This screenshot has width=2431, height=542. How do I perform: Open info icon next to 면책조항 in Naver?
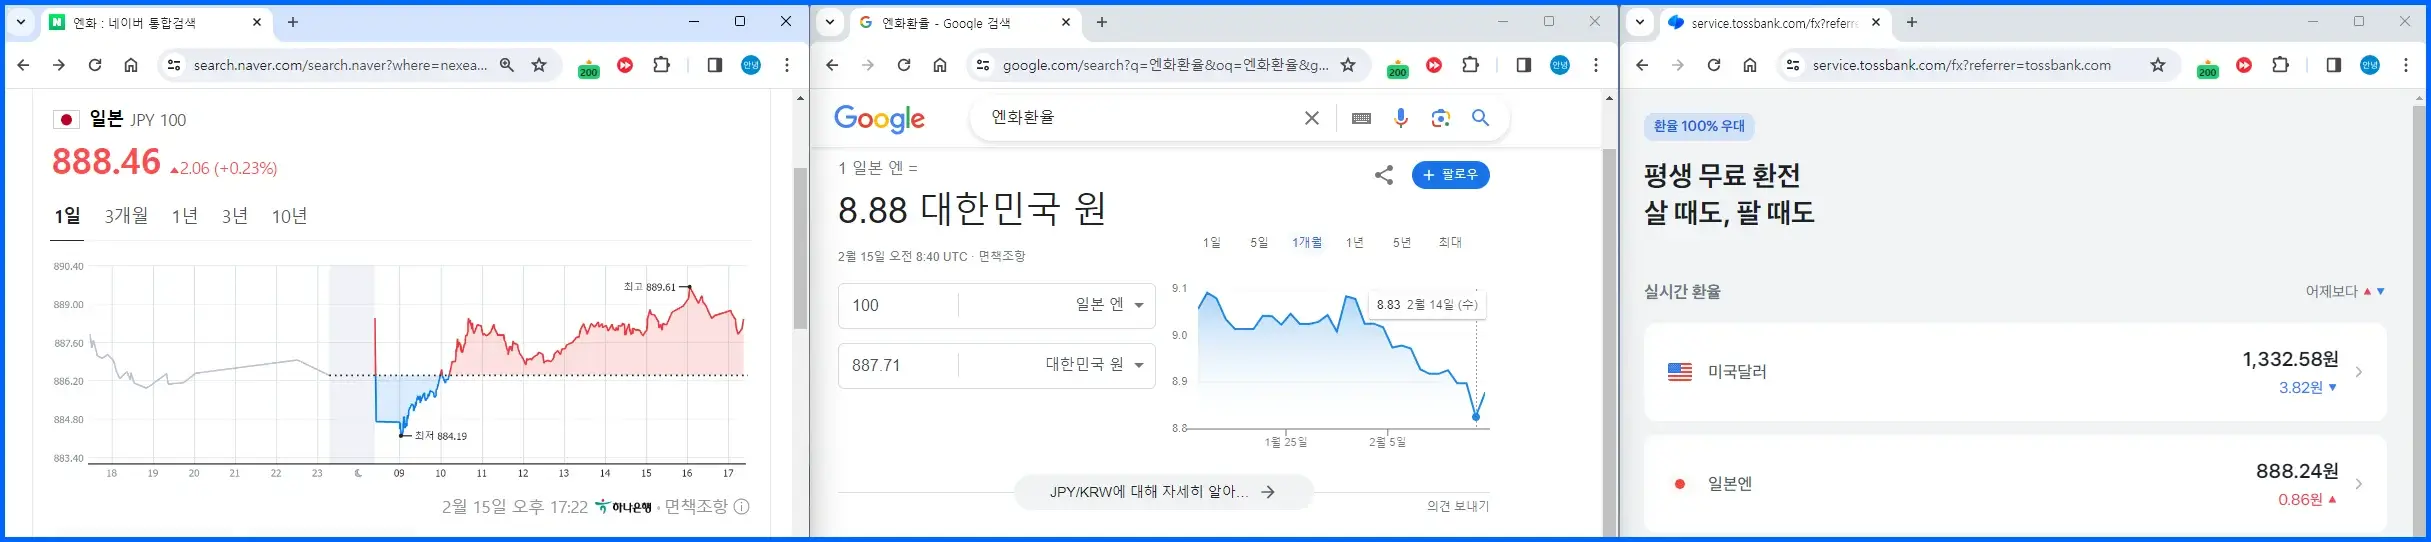742,507
